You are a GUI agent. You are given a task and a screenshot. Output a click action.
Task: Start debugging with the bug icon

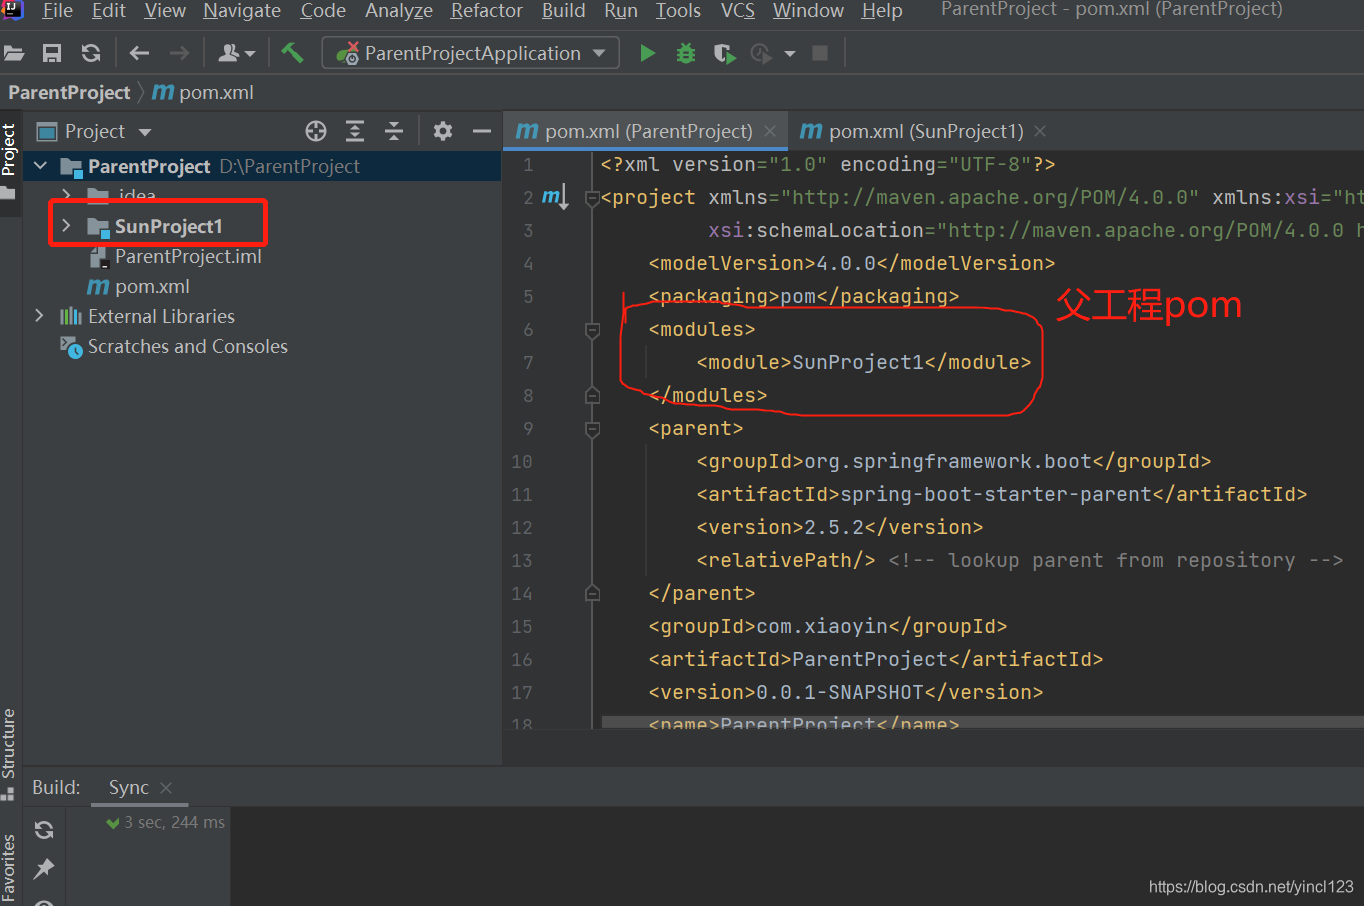(686, 53)
